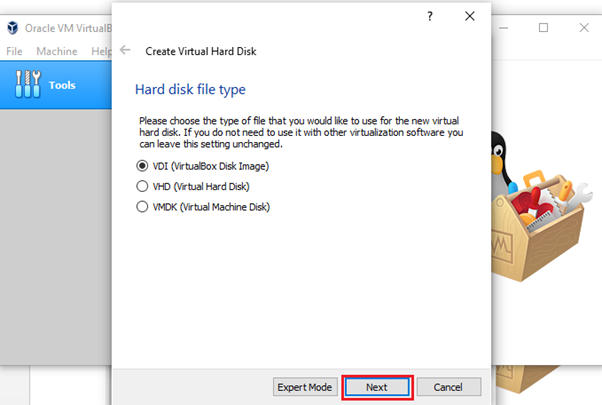Cancel the hard disk creation
This screenshot has width=602, height=405.
449,387
